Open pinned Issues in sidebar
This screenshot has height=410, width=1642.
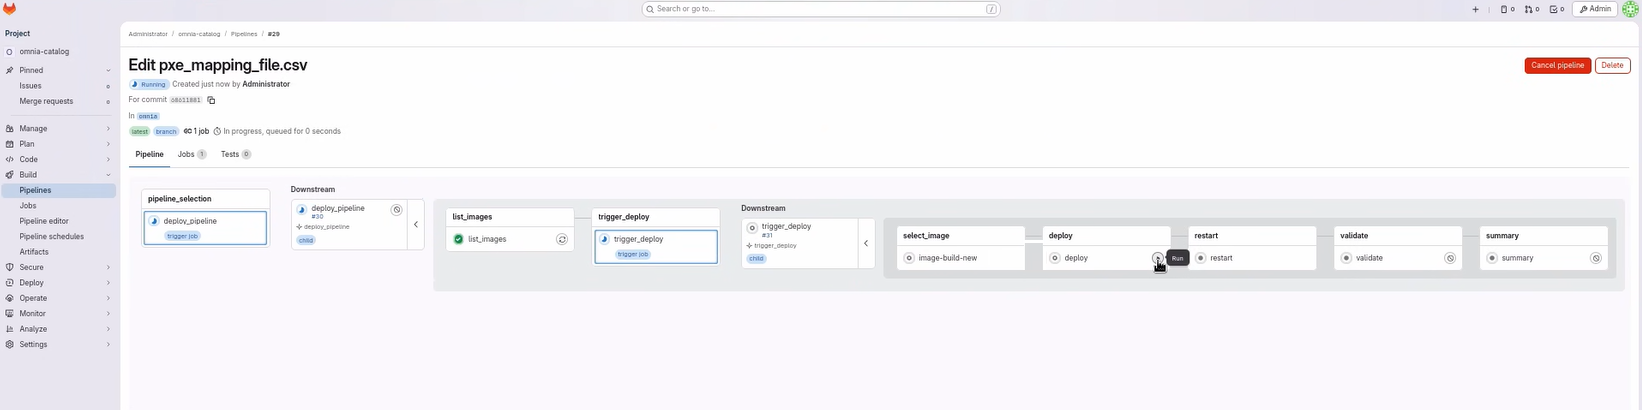(58, 86)
